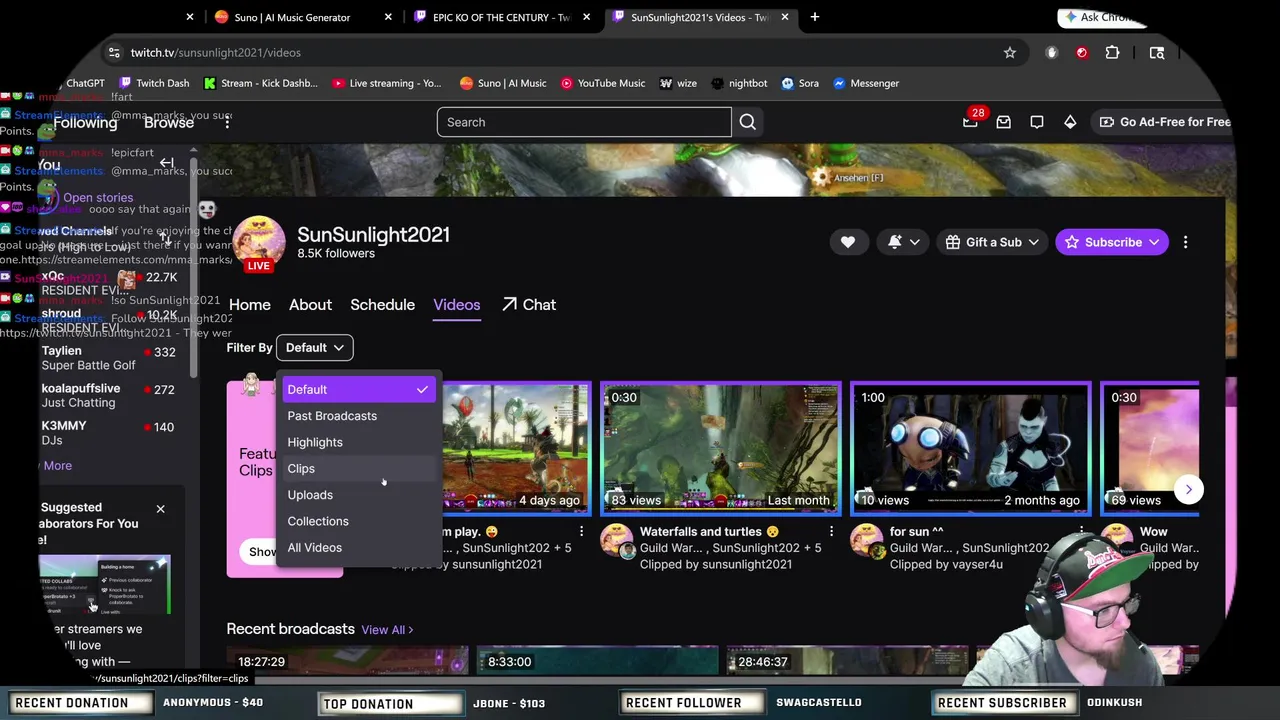The width and height of the screenshot is (1280, 720).
Task: Click Following in top navigation
Action: click(85, 122)
